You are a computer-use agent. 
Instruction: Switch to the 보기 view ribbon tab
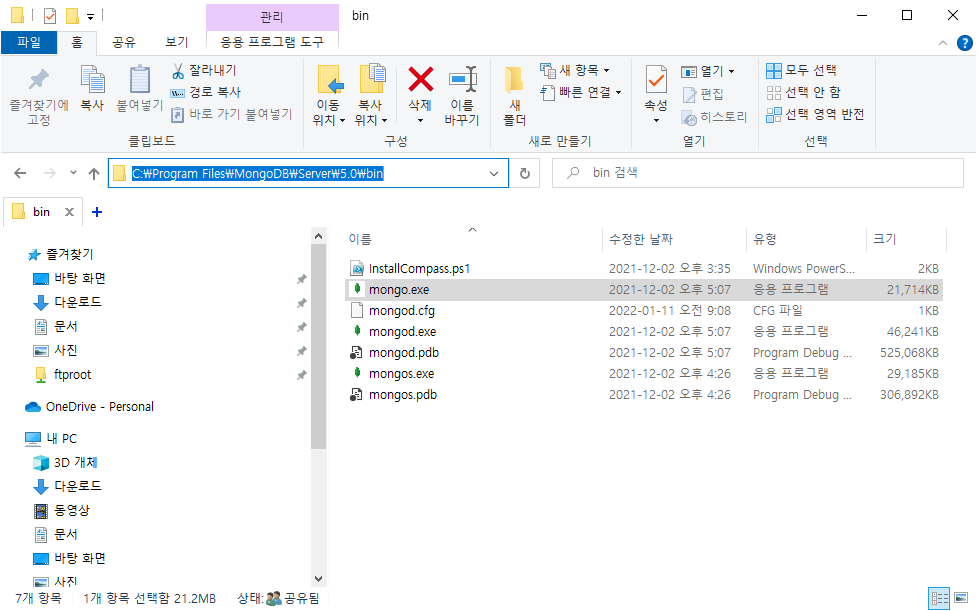click(176, 42)
